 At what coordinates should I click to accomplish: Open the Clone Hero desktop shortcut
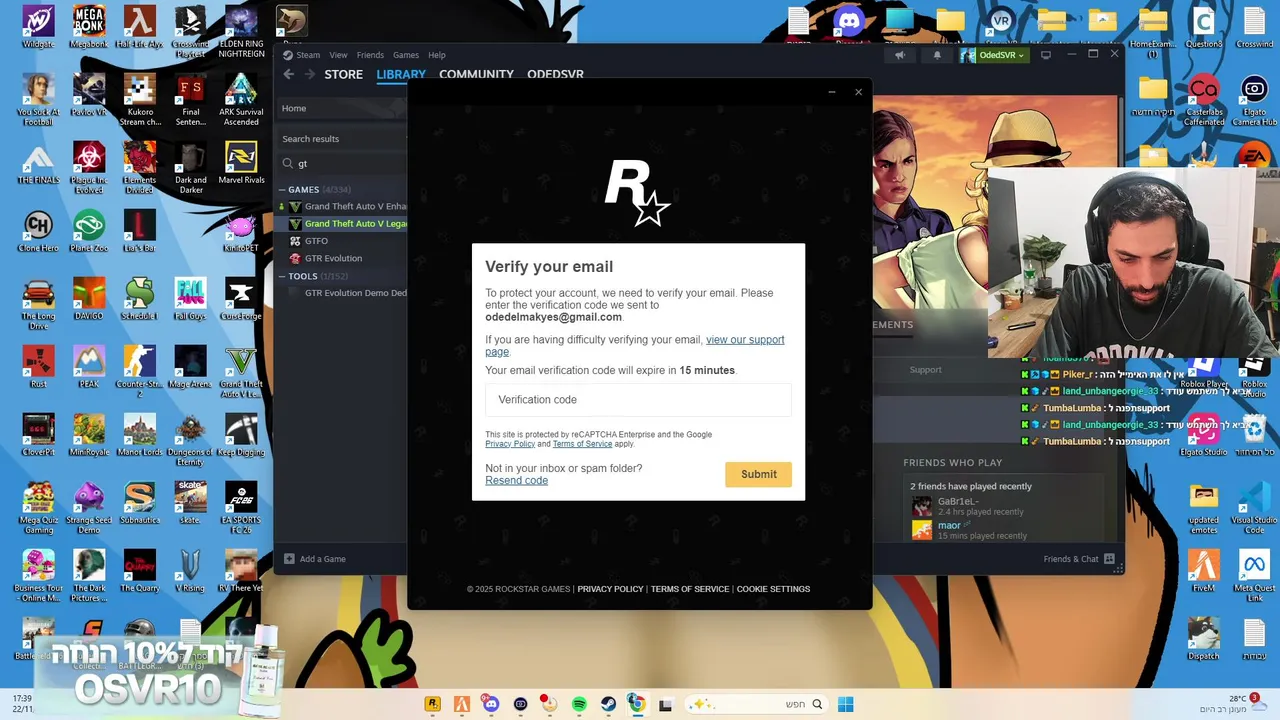38,231
